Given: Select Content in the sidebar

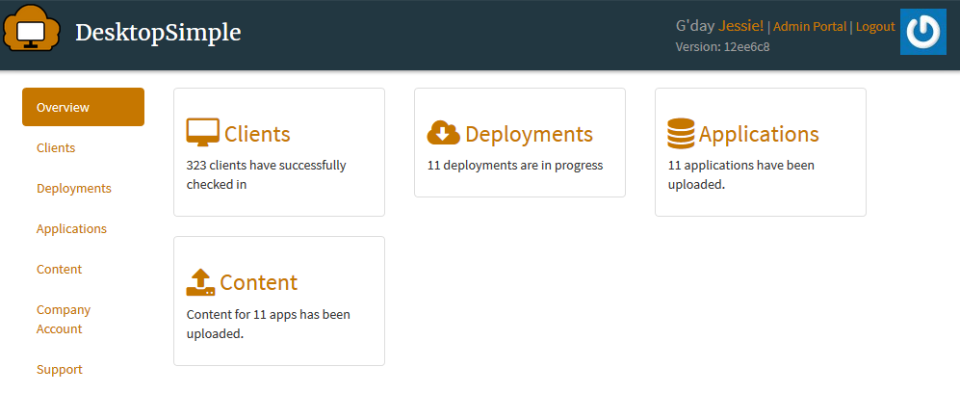Looking at the screenshot, I should (59, 269).
